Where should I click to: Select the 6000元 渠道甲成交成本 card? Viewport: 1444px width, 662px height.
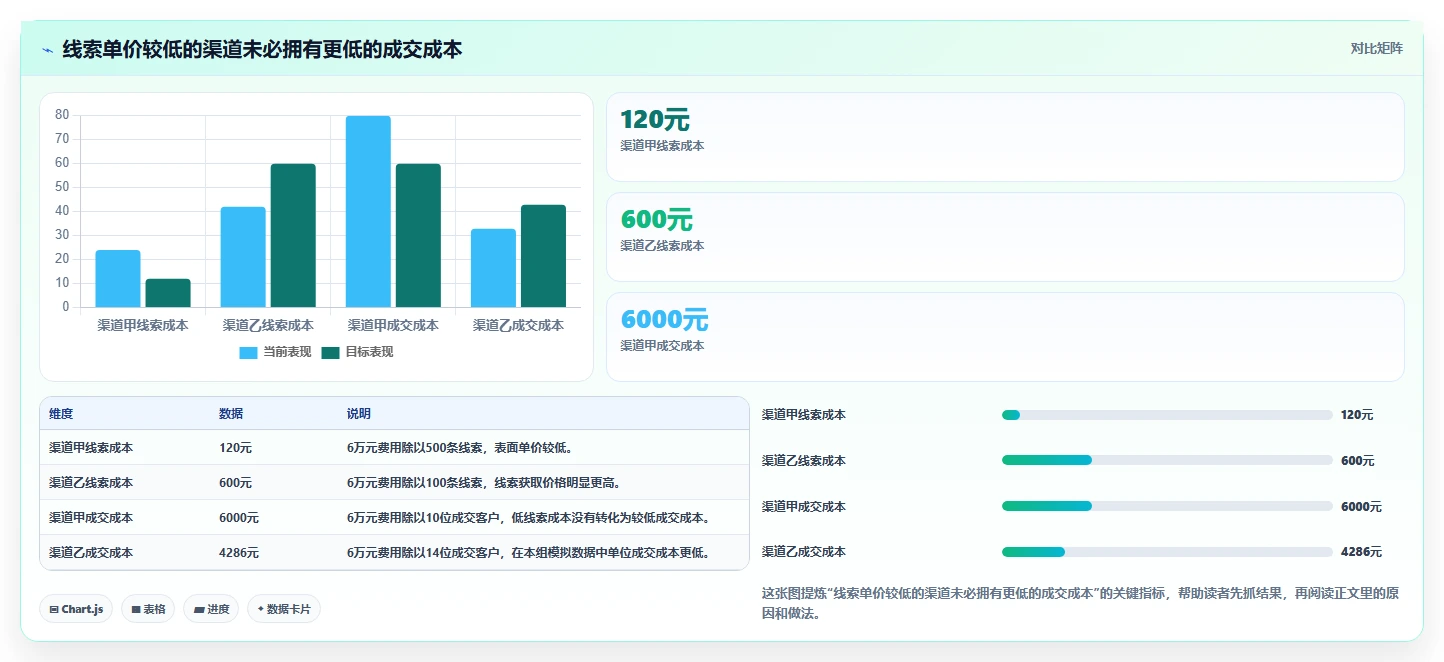pyautogui.click(x=1005, y=337)
